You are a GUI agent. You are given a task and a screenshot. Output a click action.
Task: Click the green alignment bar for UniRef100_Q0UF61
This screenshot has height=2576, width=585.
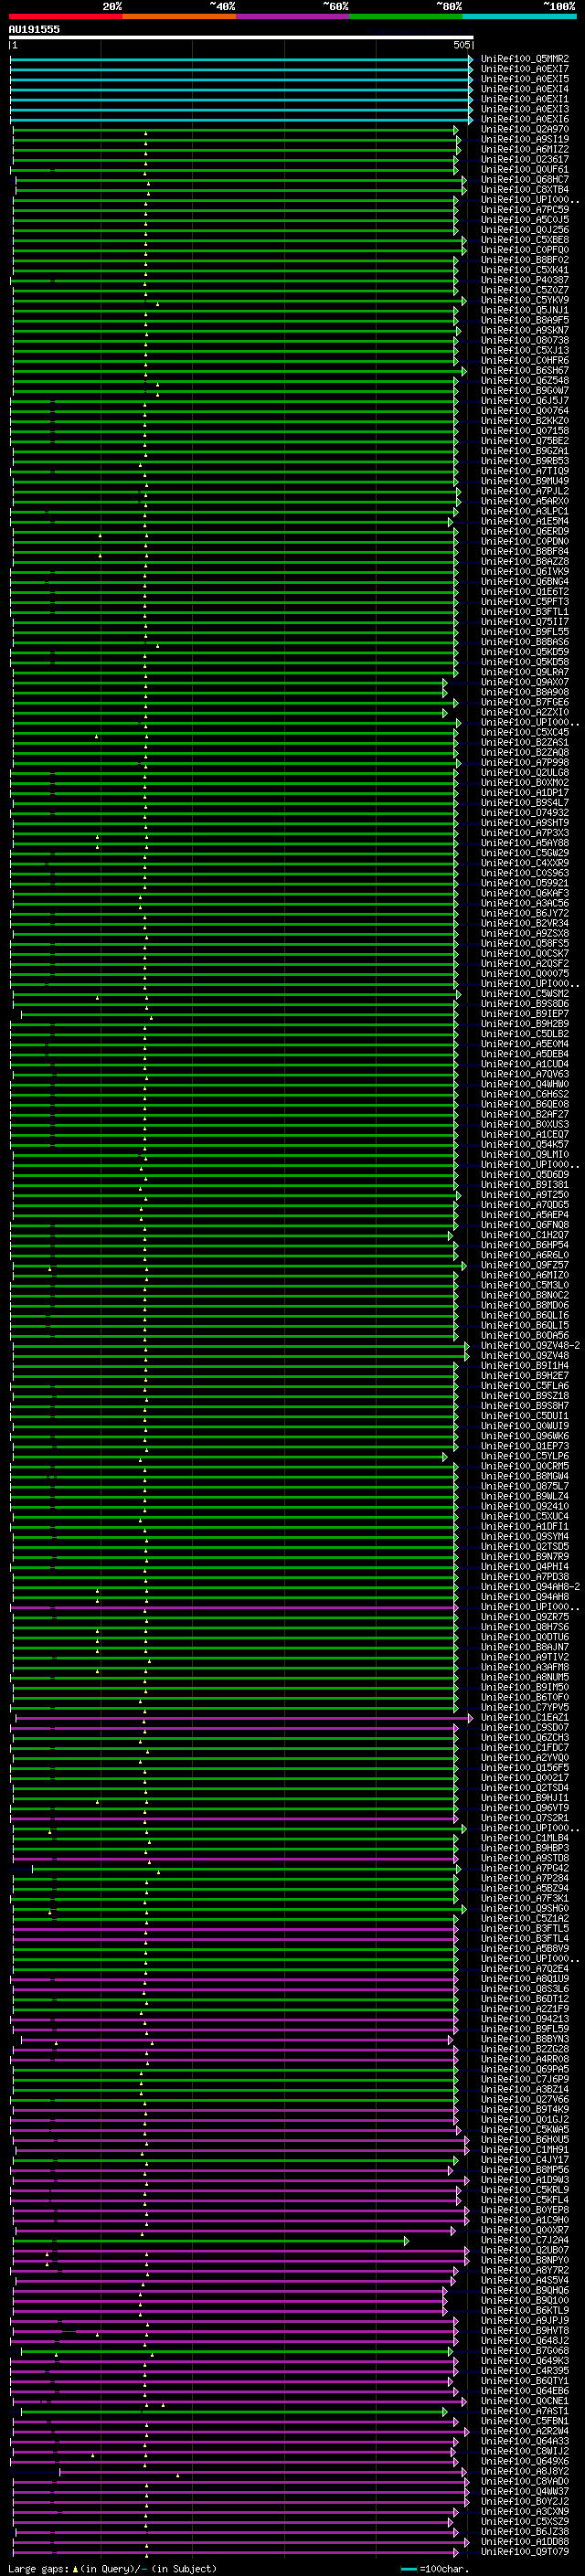[x=234, y=170]
